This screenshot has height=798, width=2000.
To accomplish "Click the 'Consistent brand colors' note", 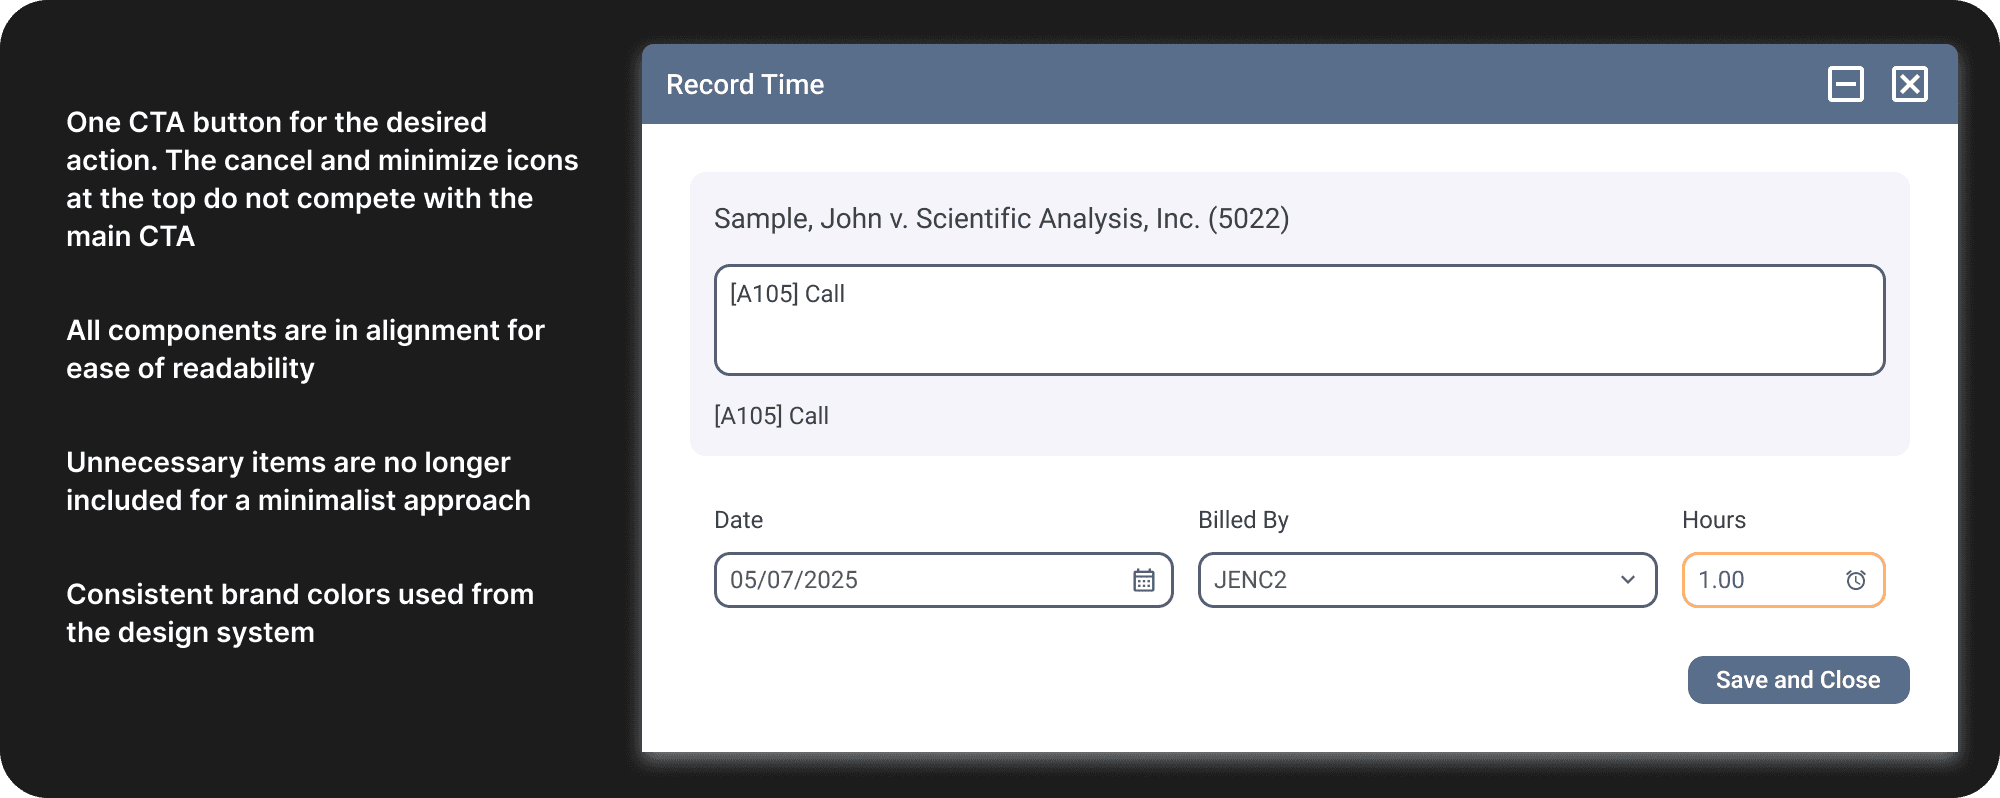I will pos(300,613).
